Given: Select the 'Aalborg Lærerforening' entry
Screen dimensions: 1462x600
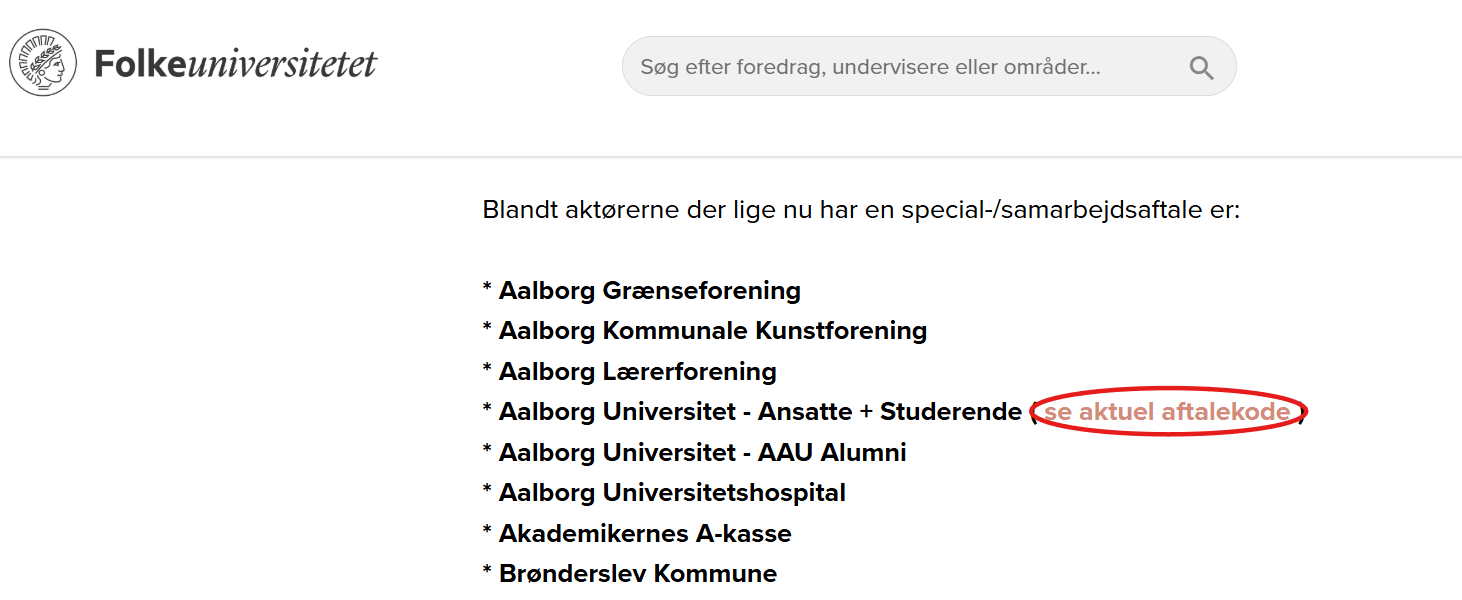Looking at the screenshot, I should [637, 372].
